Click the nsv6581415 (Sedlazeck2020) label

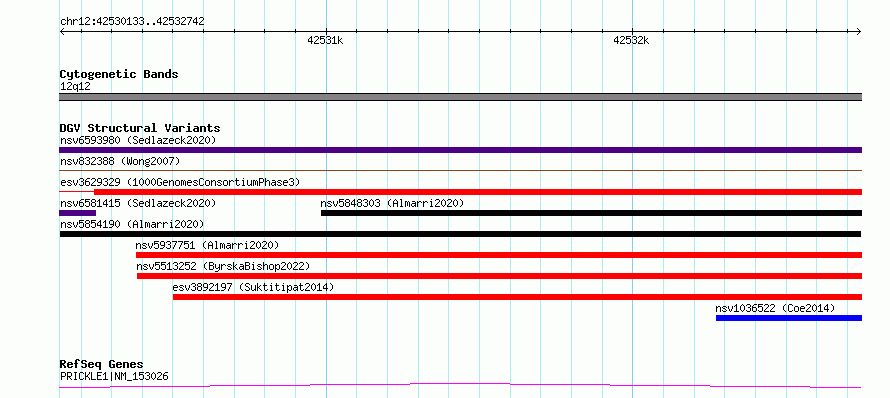tap(138, 203)
